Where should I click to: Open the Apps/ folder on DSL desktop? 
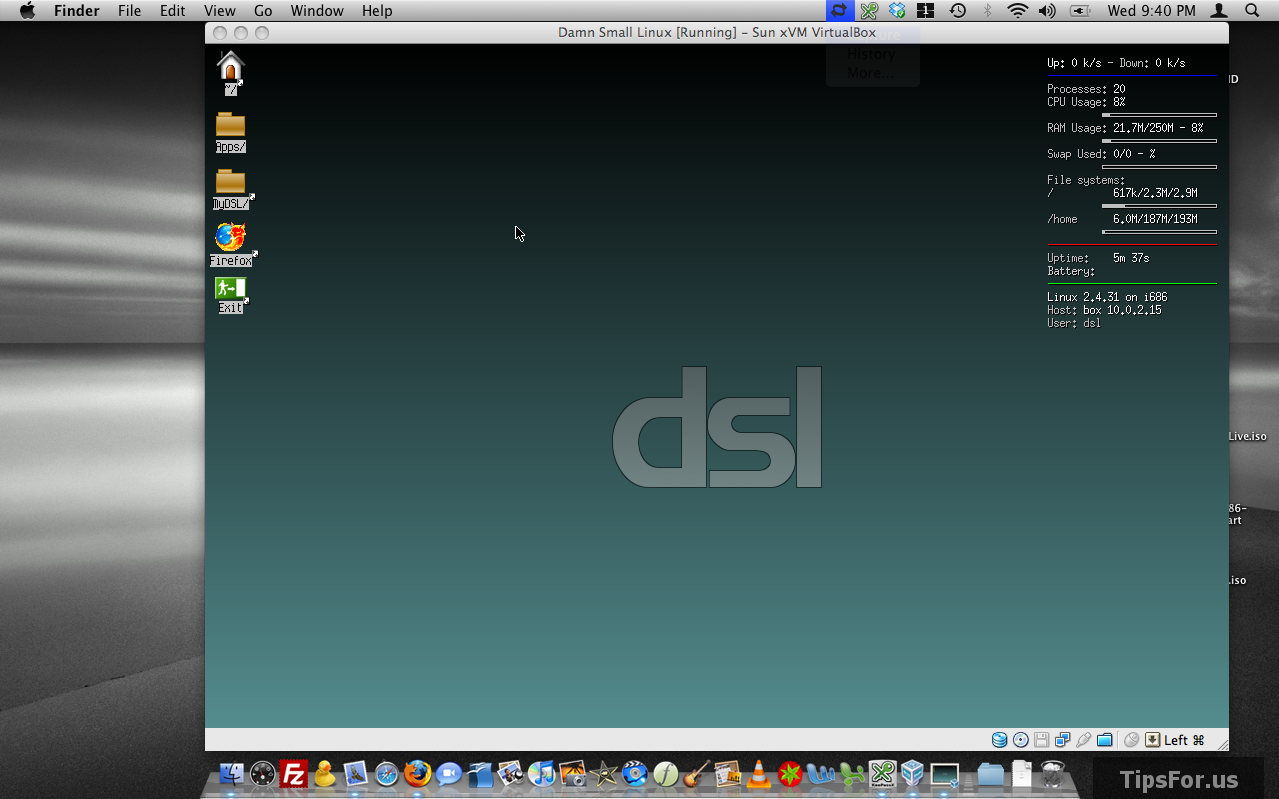tap(230, 125)
